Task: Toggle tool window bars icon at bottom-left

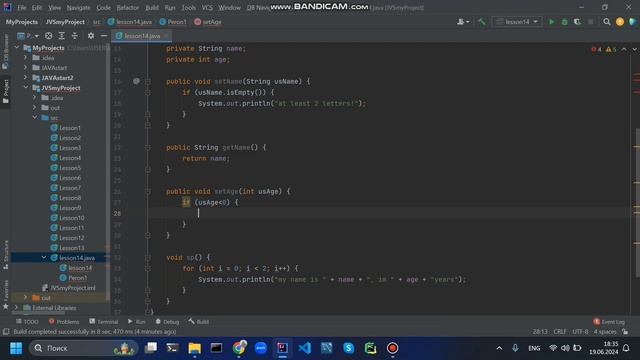Action: pos(6,332)
